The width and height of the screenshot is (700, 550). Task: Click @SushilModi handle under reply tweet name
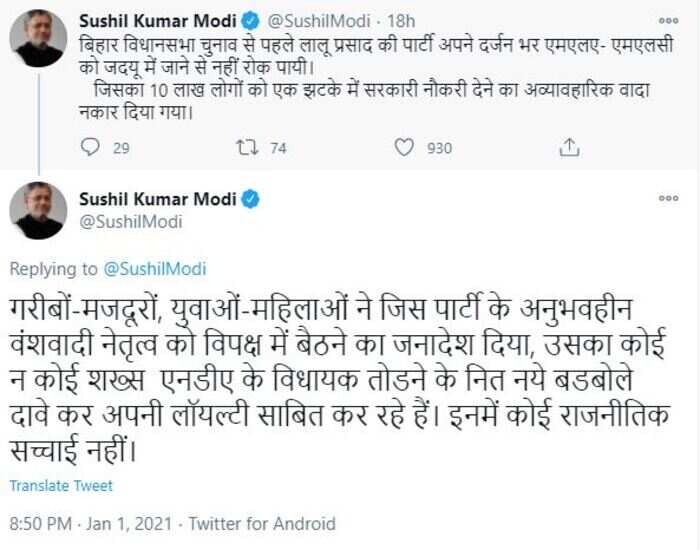click(x=131, y=221)
